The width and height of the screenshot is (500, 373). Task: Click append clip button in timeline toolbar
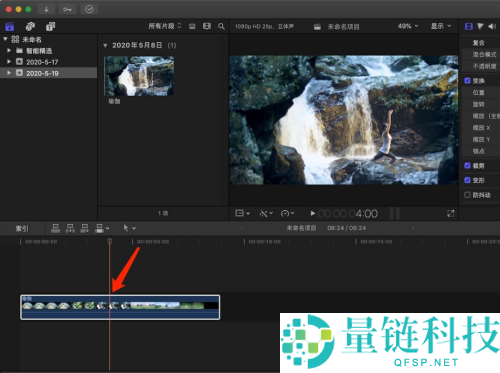[85, 228]
